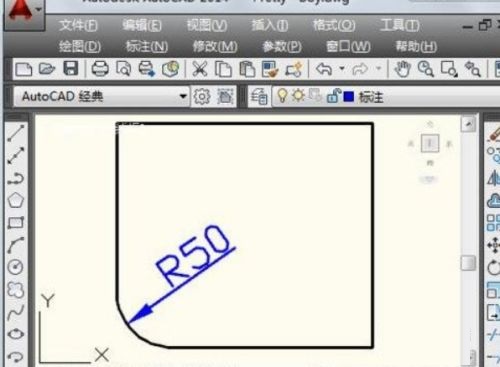The image size is (500, 367).
Task: Create a new drawing with New icon
Action: pyautogui.click(x=24, y=69)
